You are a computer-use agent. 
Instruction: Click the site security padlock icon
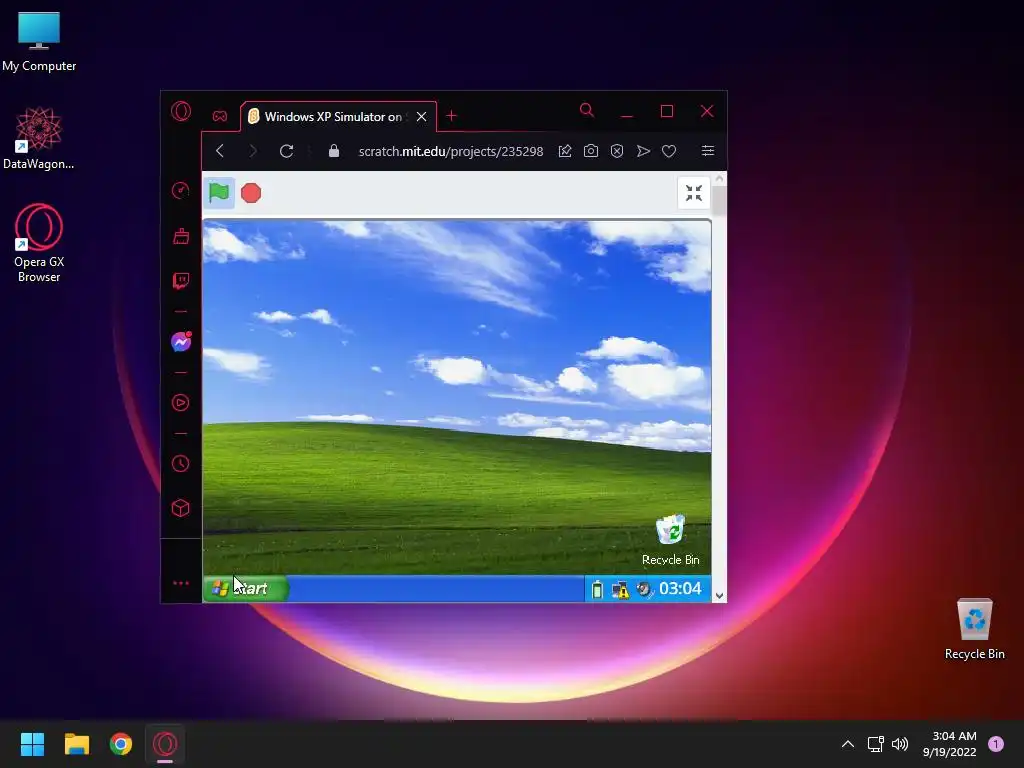point(334,151)
